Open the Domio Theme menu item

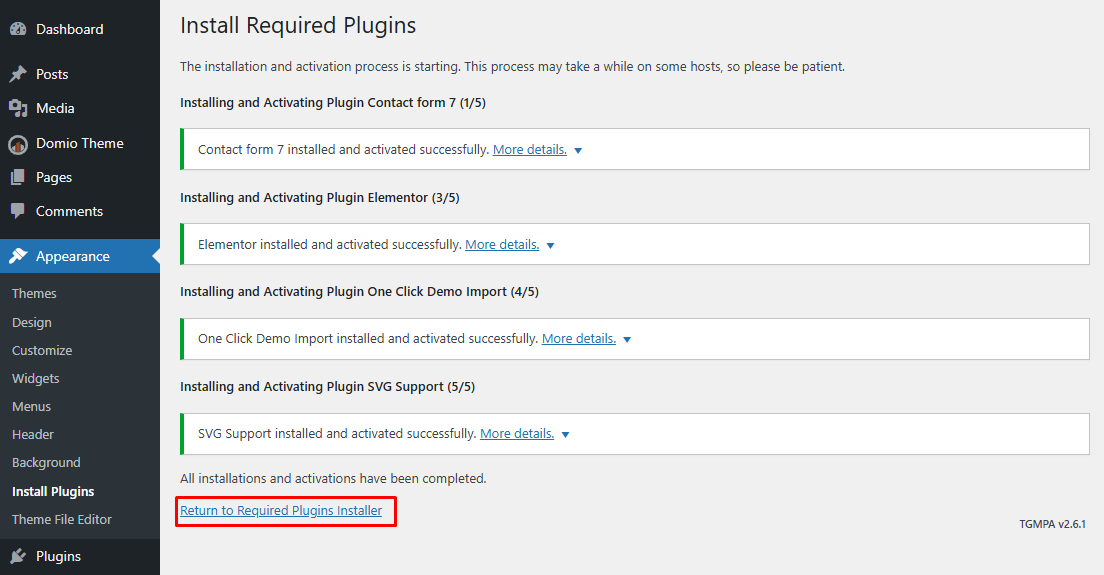tap(80, 143)
